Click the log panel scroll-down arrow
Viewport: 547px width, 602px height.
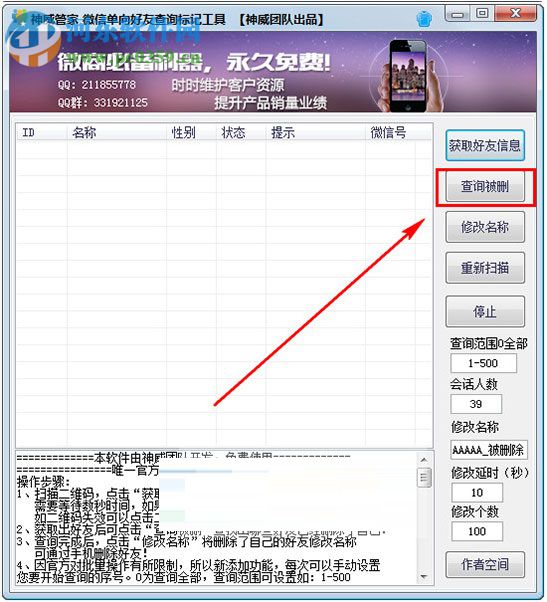tap(424, 576)
